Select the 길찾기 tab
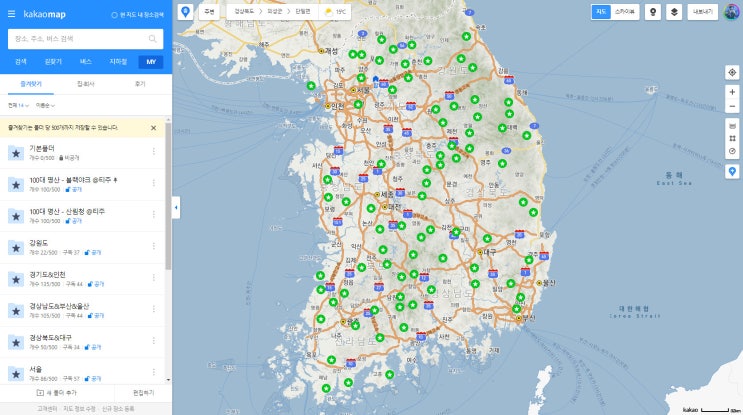 point(53,62)
